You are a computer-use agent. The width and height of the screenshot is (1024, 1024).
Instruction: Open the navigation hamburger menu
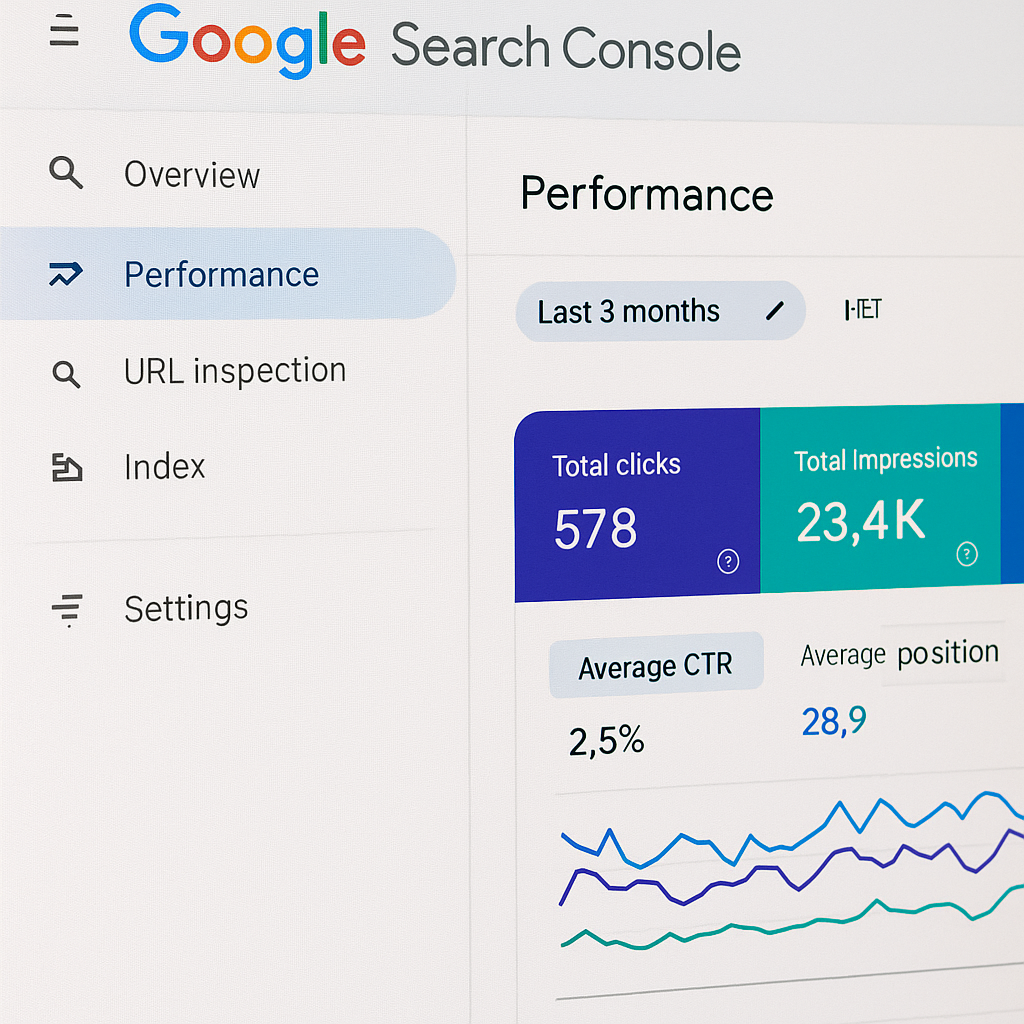[64, 32]
